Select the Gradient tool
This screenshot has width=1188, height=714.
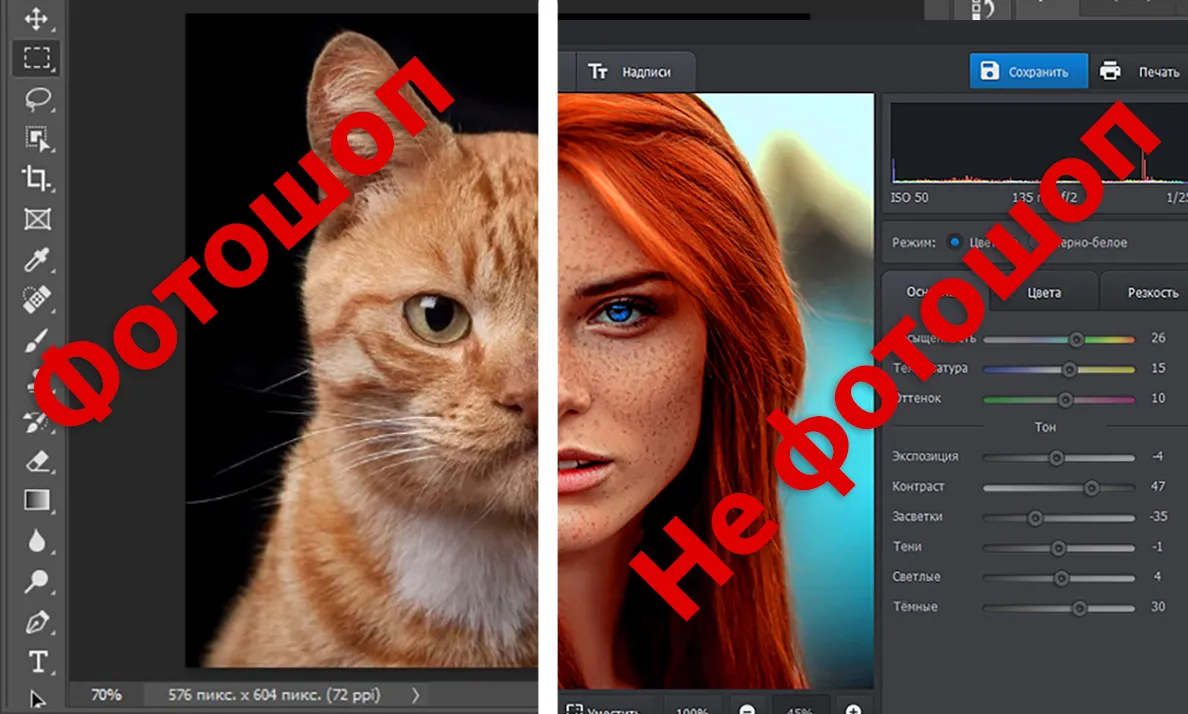pos(36,500)
